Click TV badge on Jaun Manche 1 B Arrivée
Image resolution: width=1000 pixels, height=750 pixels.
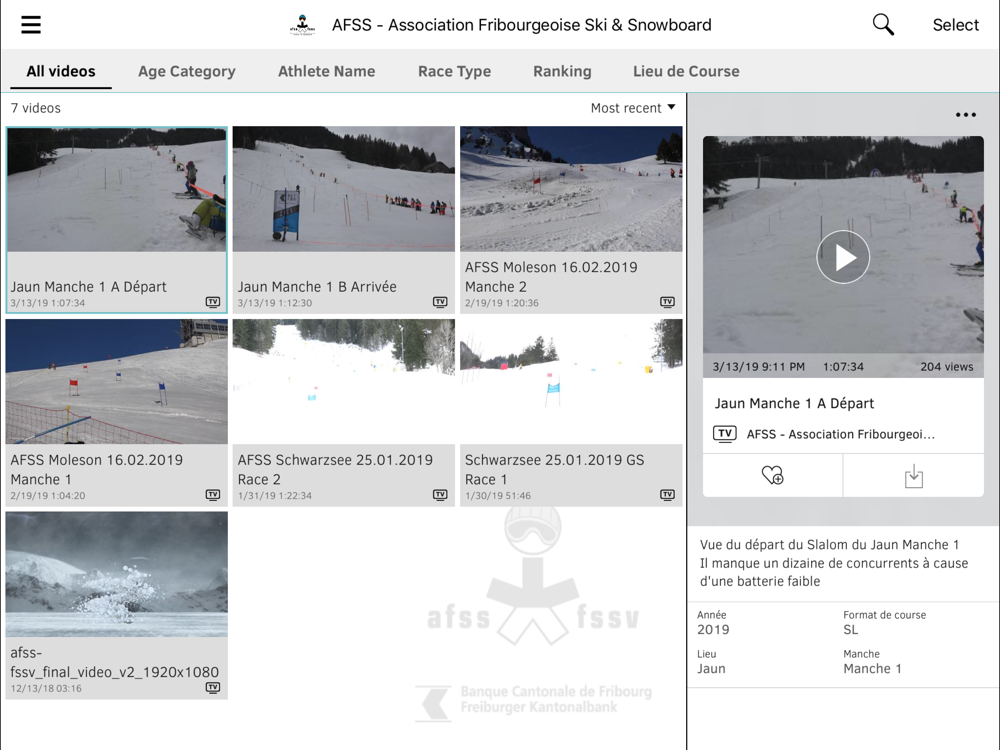pyautogui.click(x=440, y=302)
